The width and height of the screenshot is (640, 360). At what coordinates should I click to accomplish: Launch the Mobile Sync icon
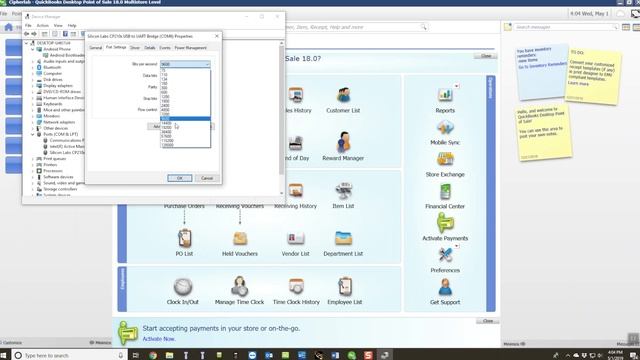(x=445, y=128)
